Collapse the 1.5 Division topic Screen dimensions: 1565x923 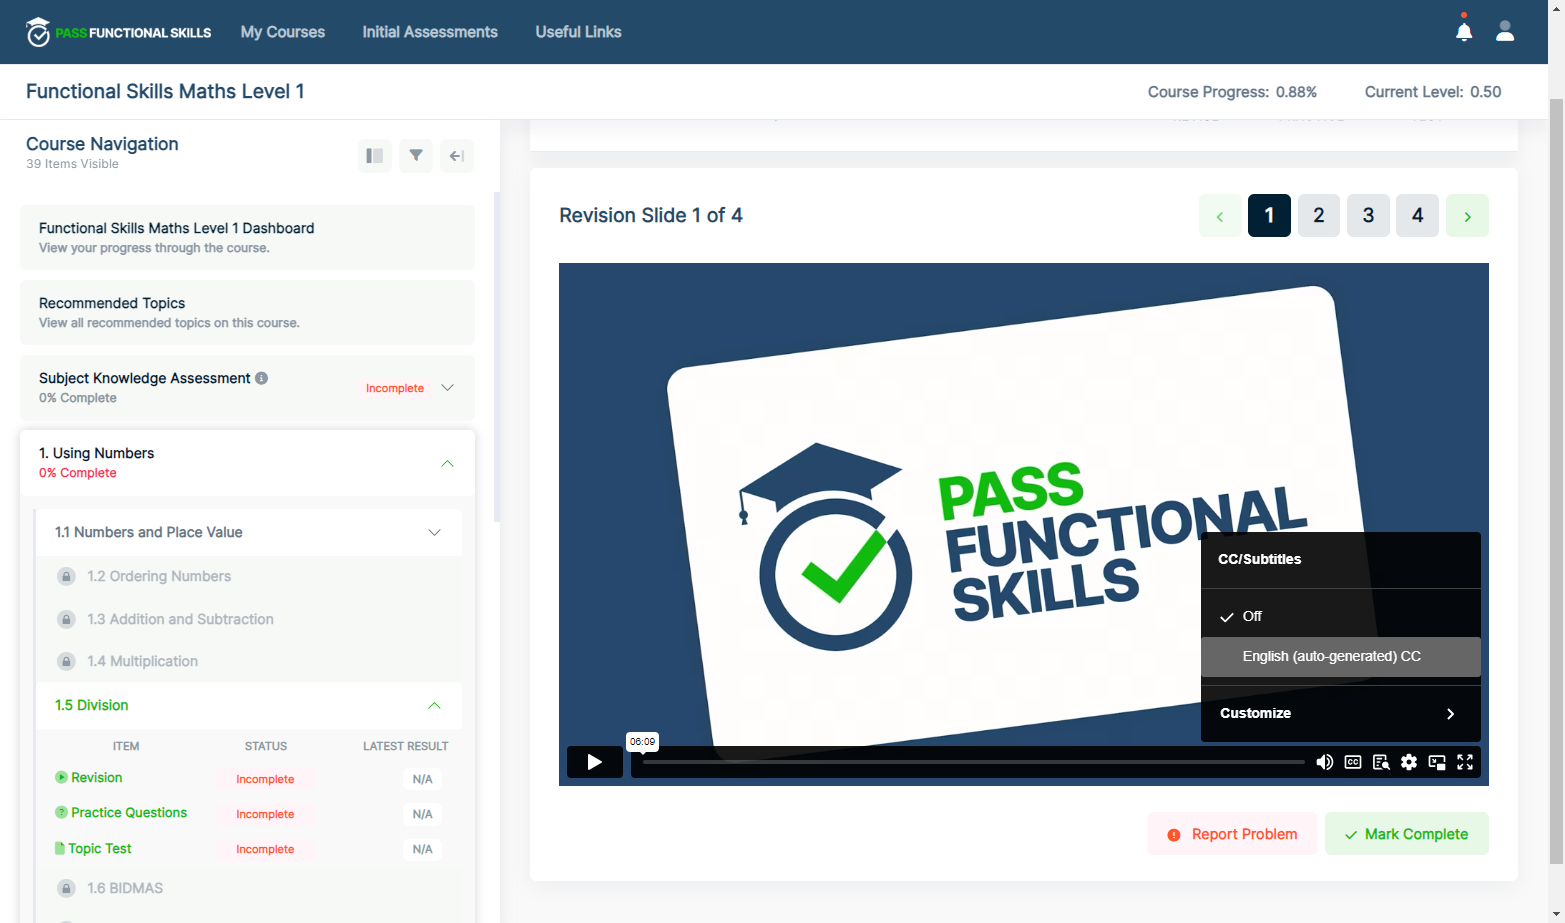point(435,705)
